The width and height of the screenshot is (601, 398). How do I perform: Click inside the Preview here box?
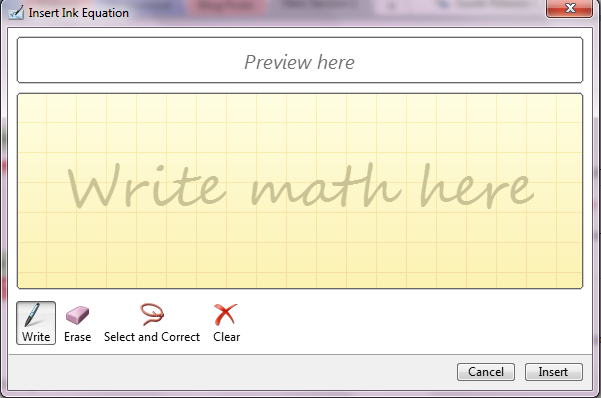(300, 60)
